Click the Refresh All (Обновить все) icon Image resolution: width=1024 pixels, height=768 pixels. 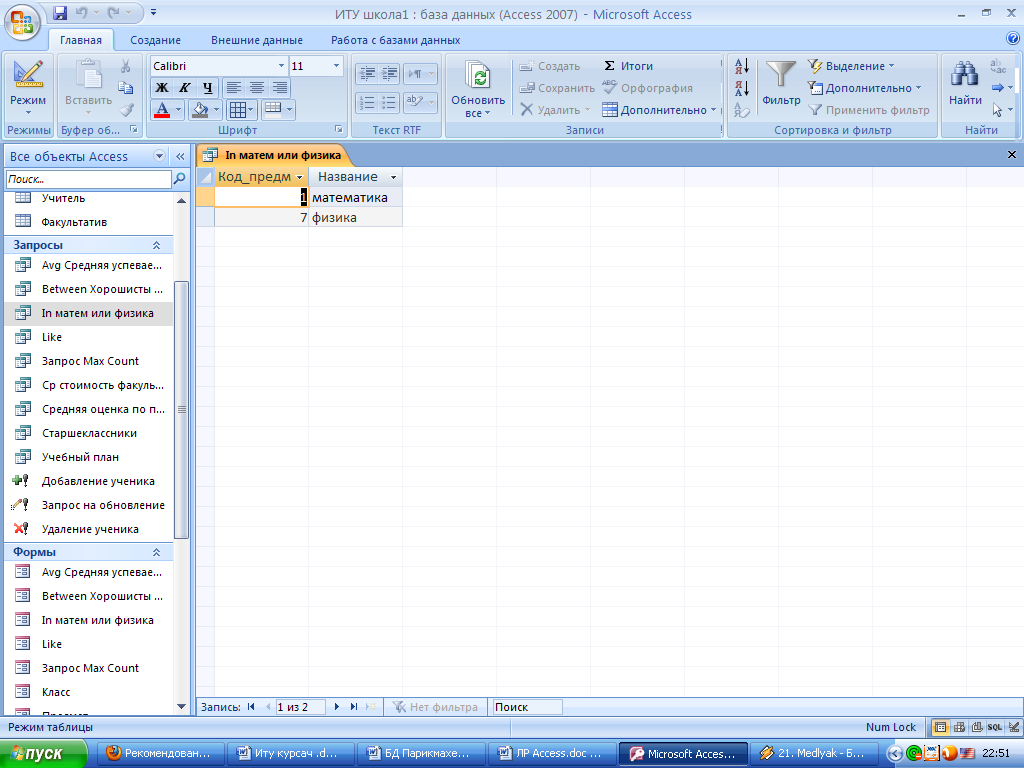click(x=478, y=77)
